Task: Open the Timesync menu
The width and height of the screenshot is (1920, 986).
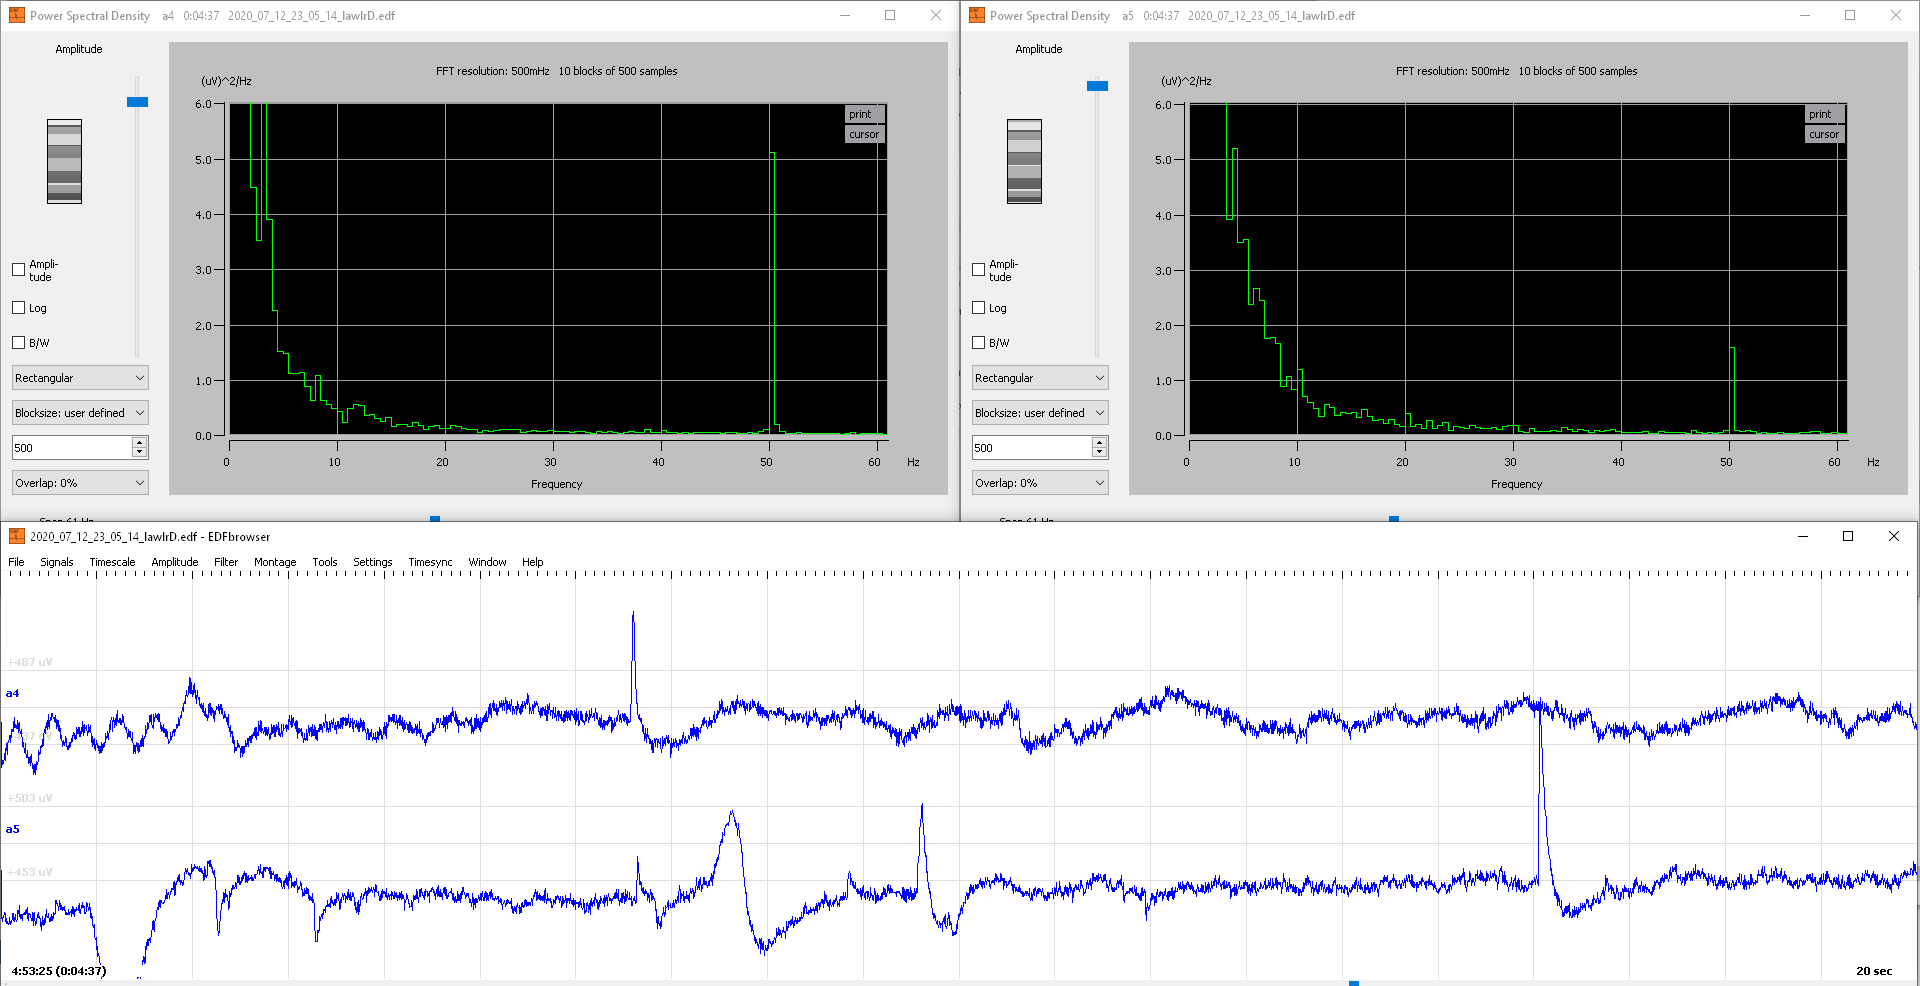Action: 430,562
